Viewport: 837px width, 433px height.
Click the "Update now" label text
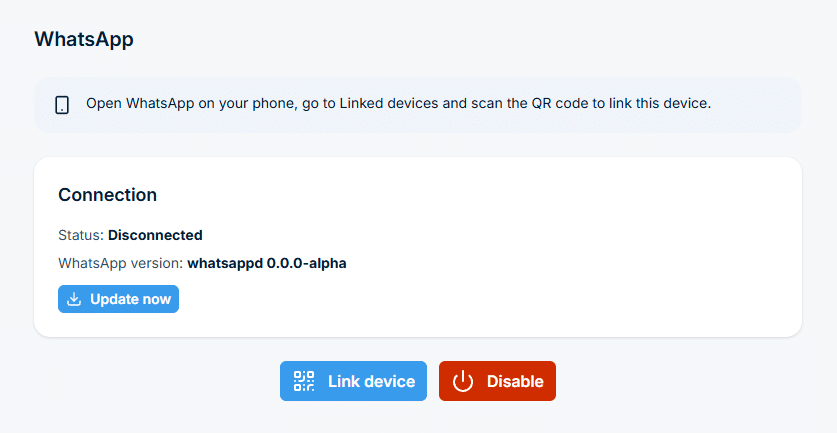pos(131,299)
